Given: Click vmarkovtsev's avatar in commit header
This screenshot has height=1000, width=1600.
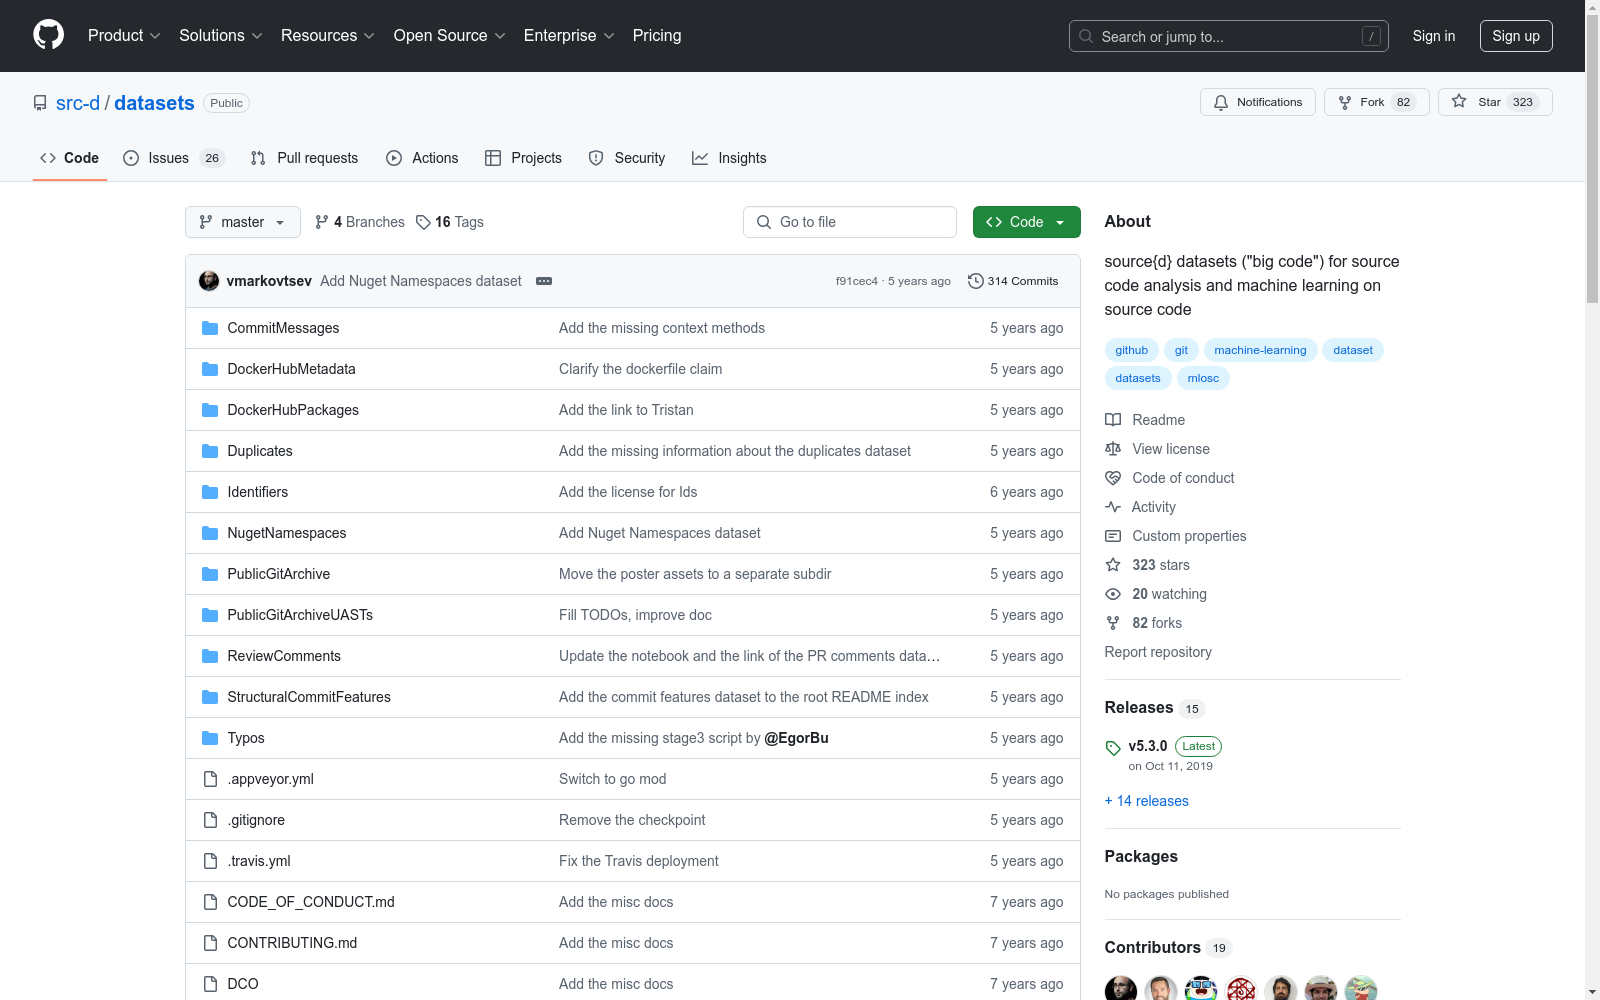Looking at the screenshot, I should coord(209,281).
